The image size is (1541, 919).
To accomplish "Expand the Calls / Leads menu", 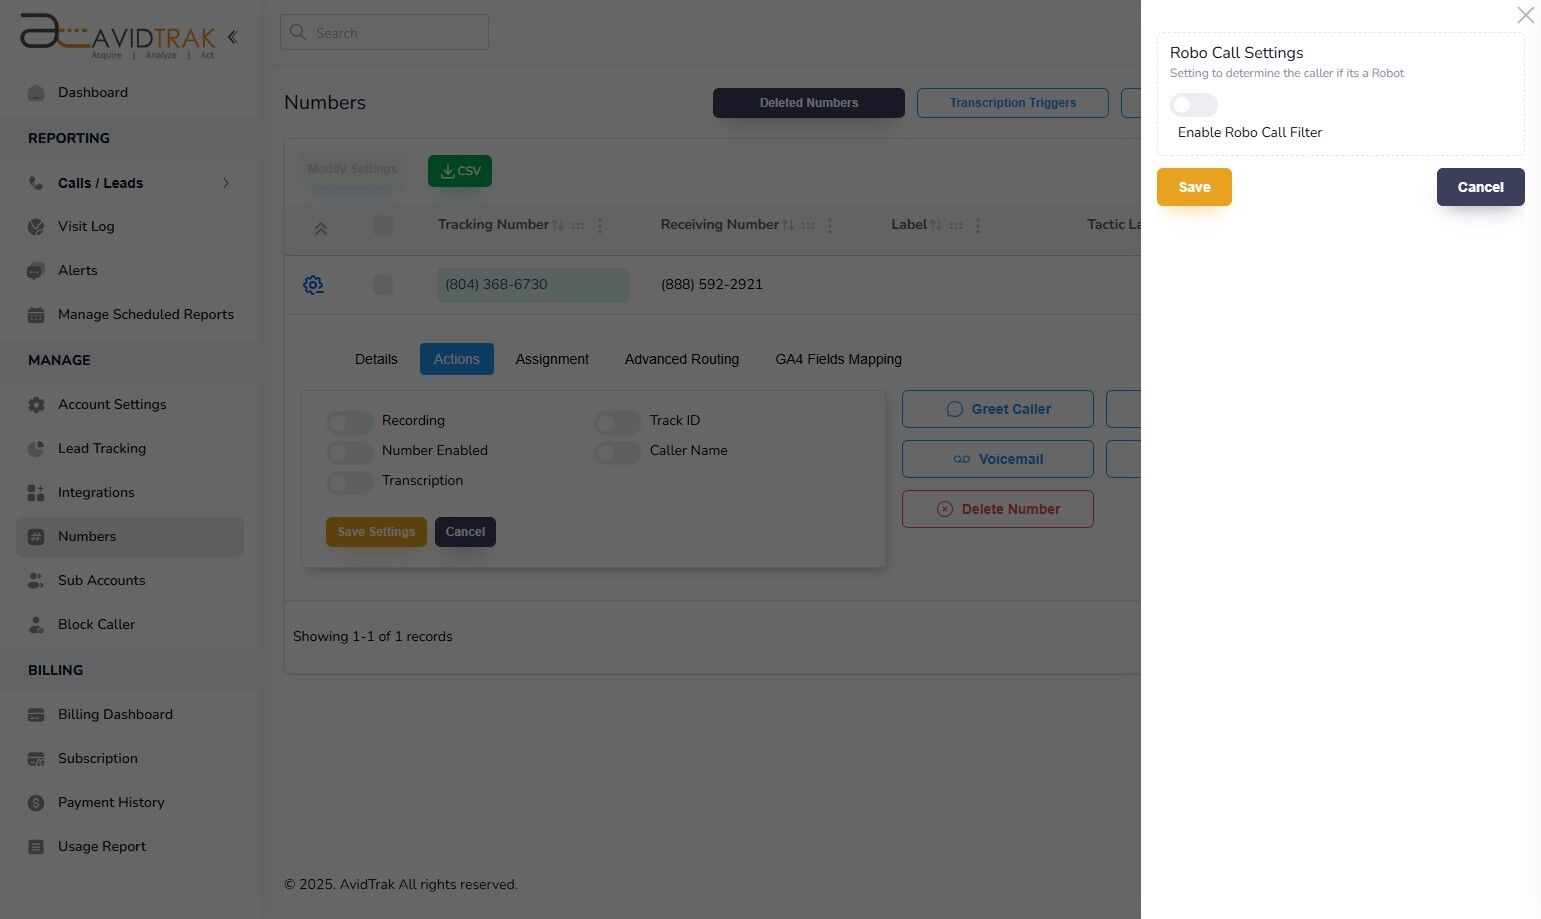I will 226,183.
